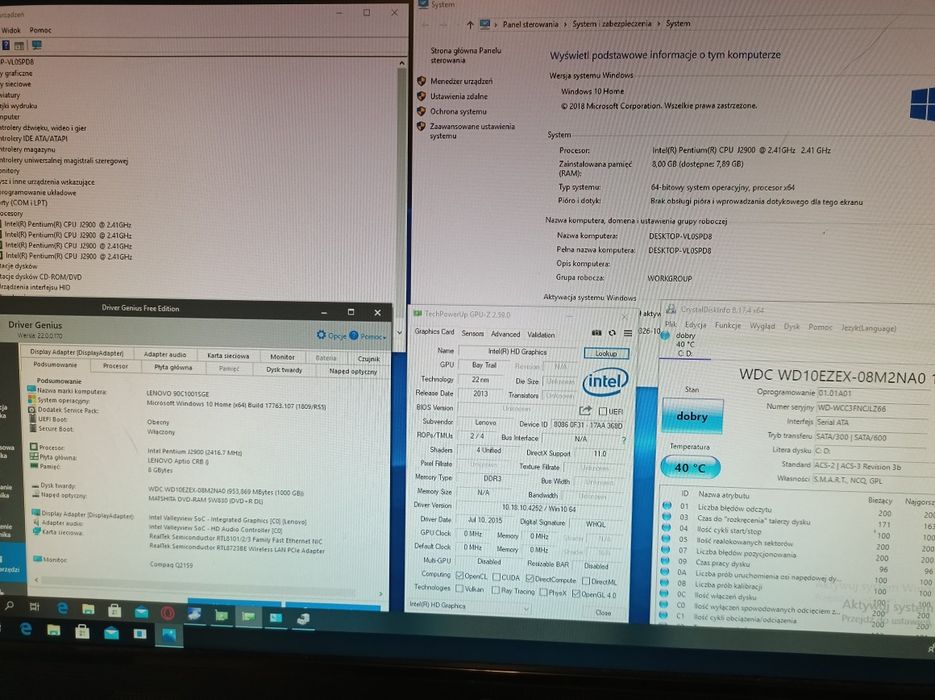The width and height of the screenshot is (935, 700).
Task: Click the chevron after System i zabezpieczenia breadcrumb
Action: click(x=658, y=24)
